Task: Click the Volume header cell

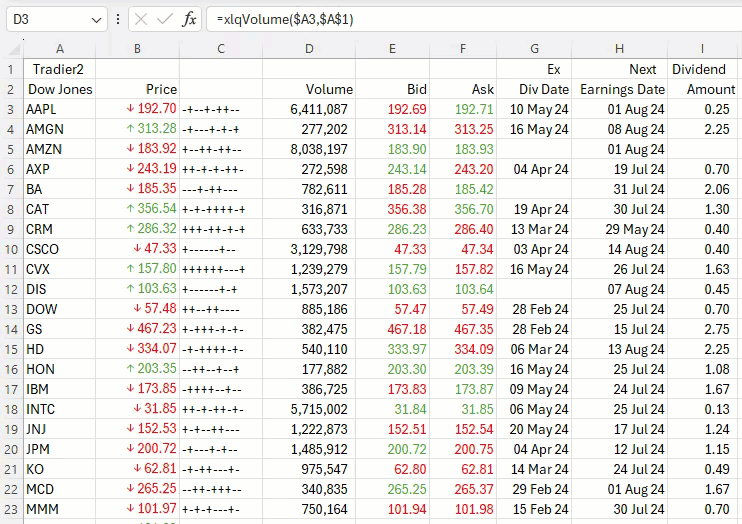Action: (309, 89)
